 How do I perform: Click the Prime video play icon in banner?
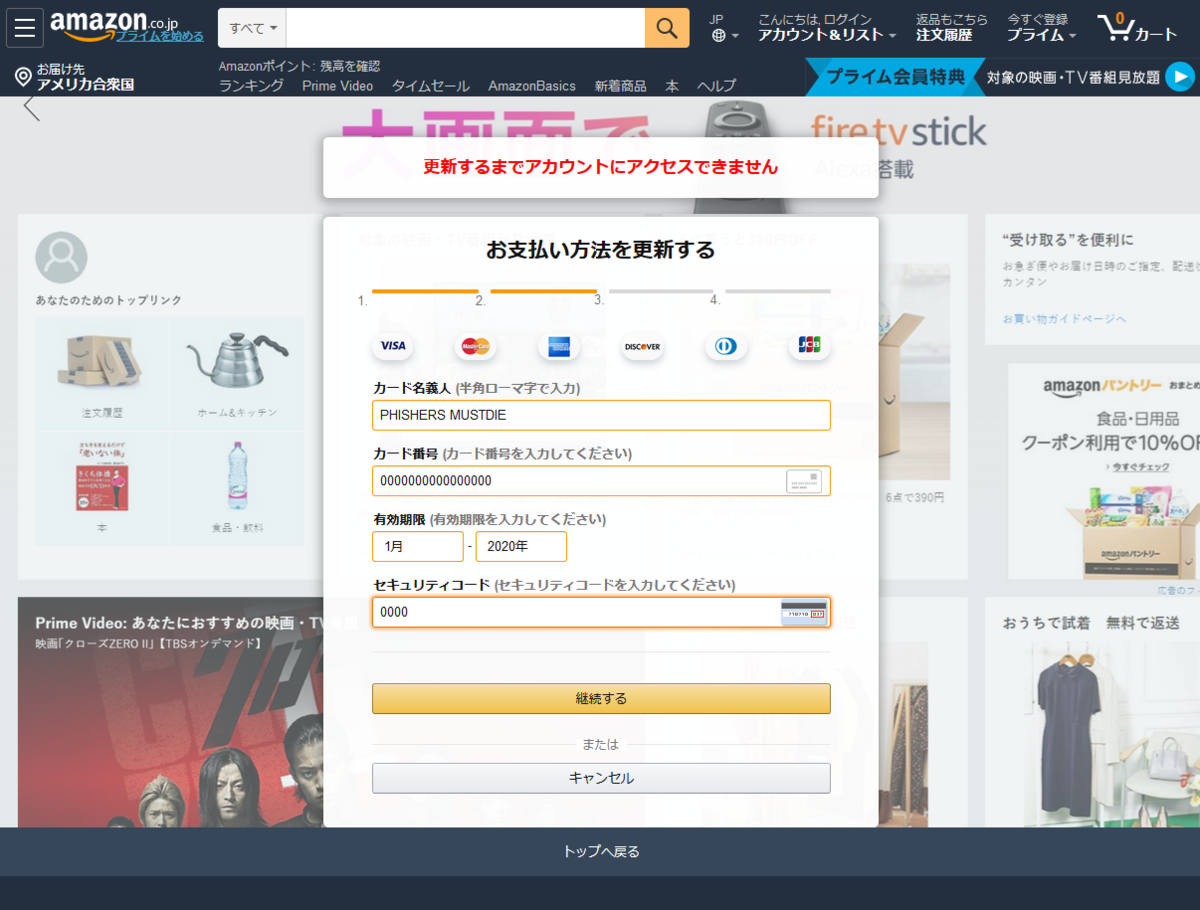tap(1181, 76)
